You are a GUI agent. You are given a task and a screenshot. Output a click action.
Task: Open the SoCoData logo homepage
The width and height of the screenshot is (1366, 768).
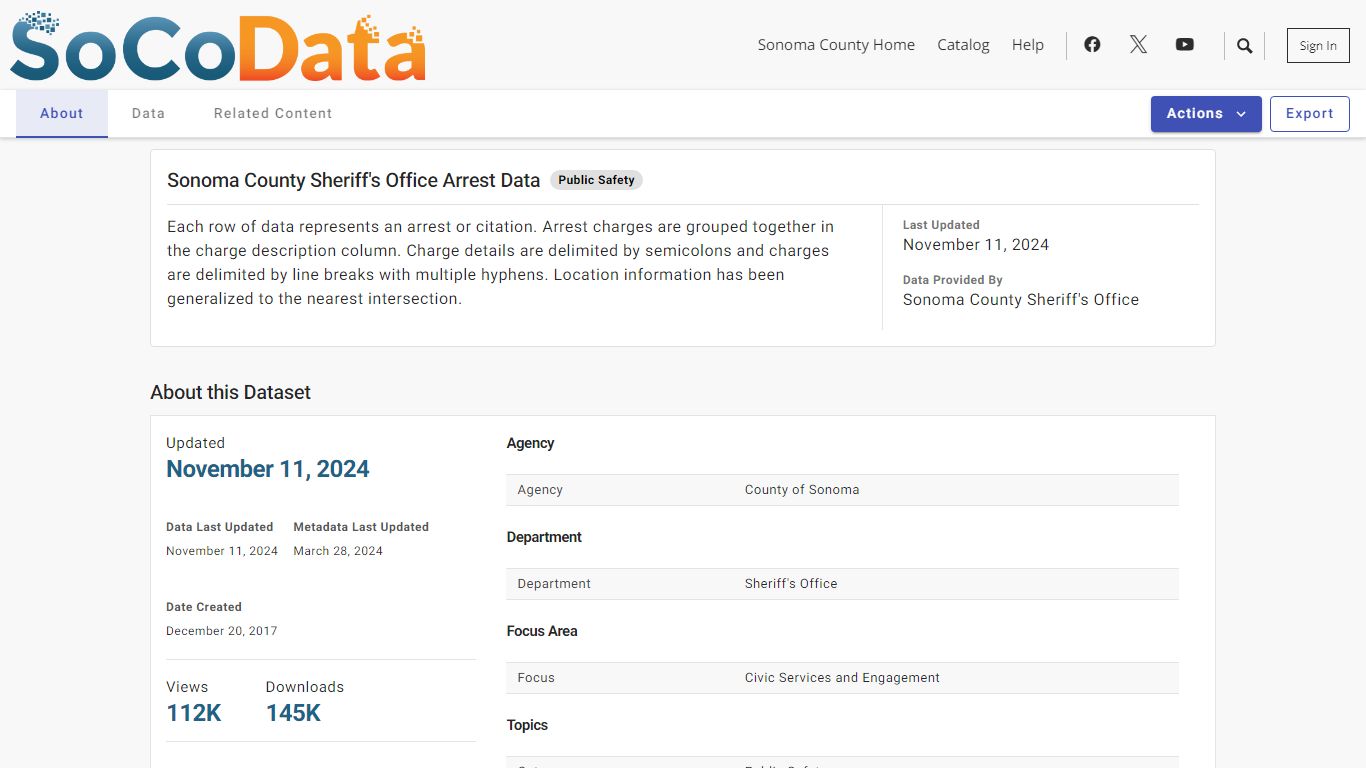218,46
